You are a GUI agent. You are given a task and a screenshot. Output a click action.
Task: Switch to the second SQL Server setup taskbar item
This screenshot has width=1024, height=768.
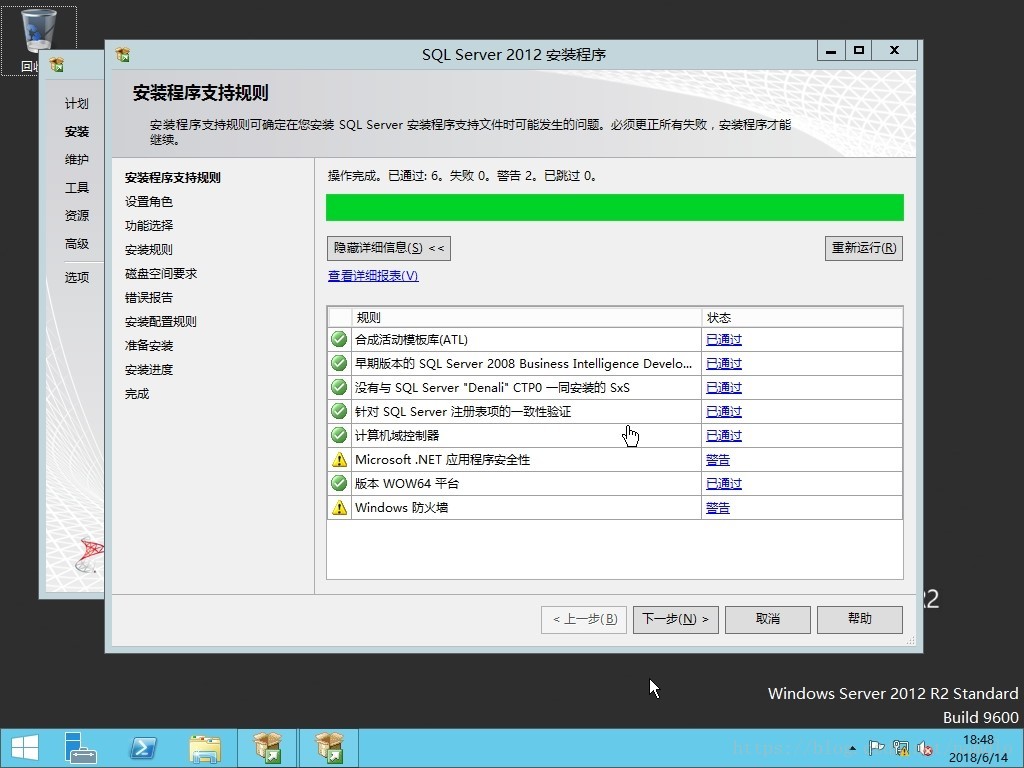(329, 748)
